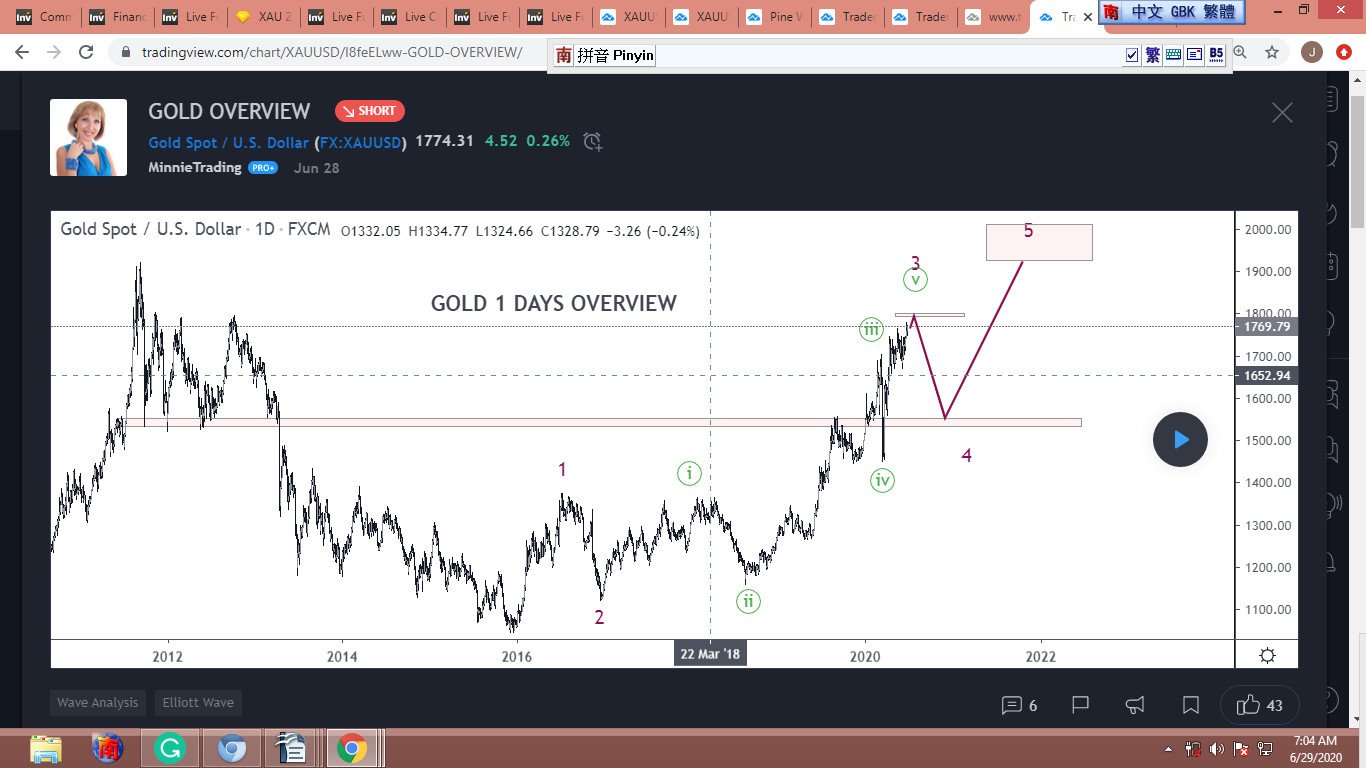Click the IME B5 encoding button

1216,55
